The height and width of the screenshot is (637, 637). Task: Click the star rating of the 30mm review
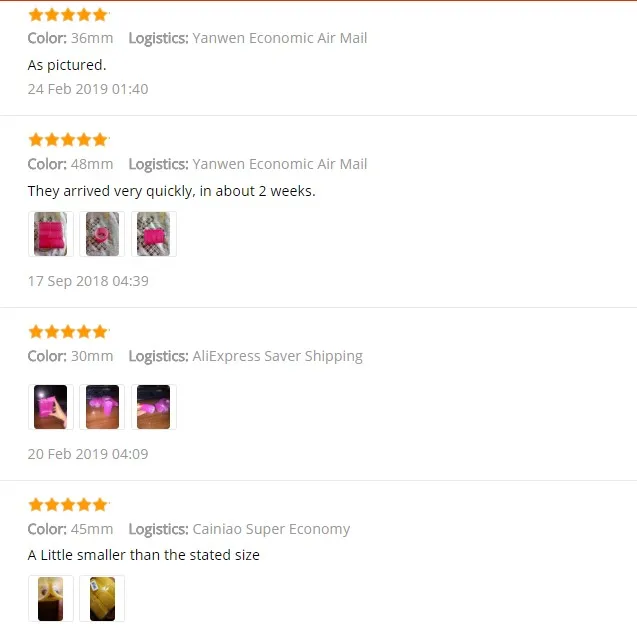tap(68, 332)
